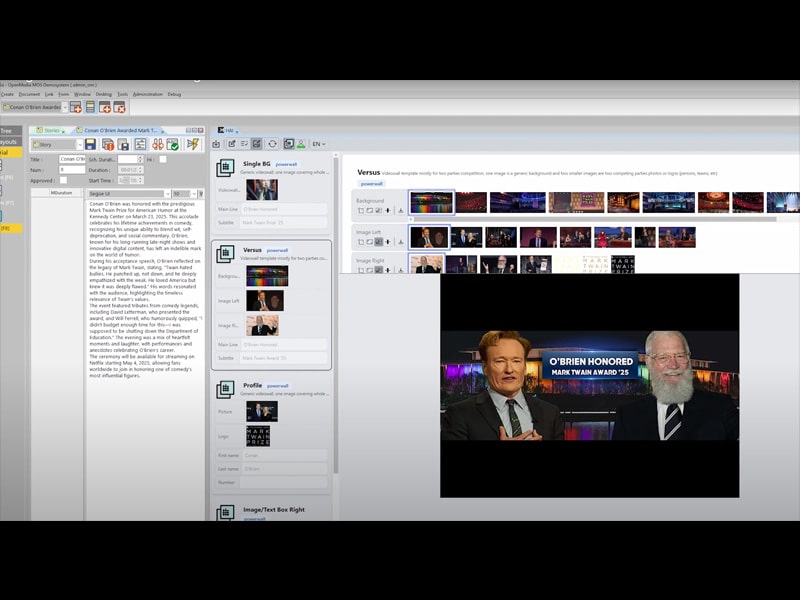Click the Profile template icon
The width and height of the screenshot is (800, 600).
click(225, 389)
